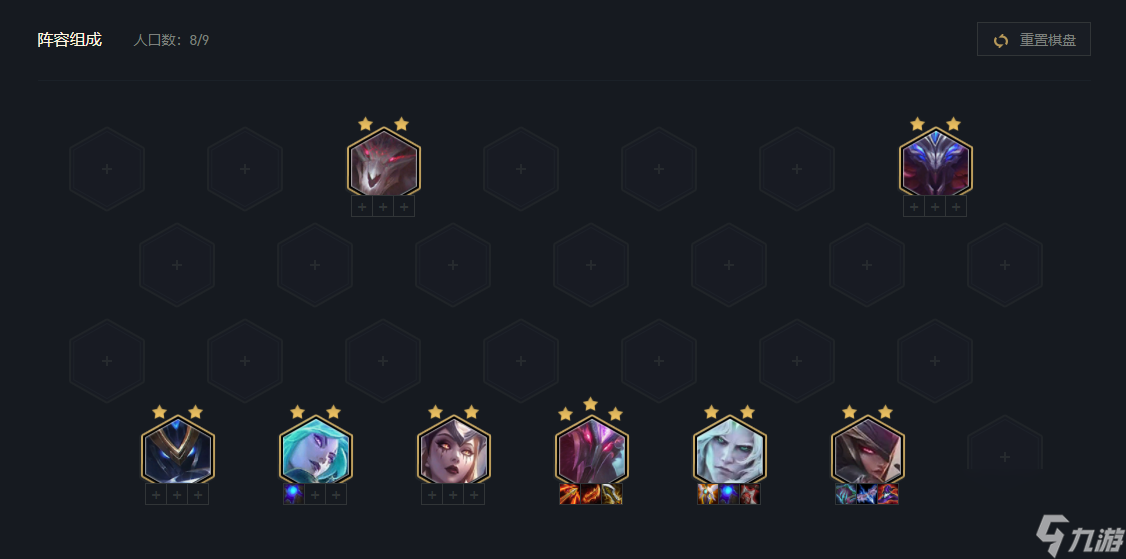The image size is (1126, 559).
Task: Select the red-eyed white beast champion on top row
Action: 383,162
